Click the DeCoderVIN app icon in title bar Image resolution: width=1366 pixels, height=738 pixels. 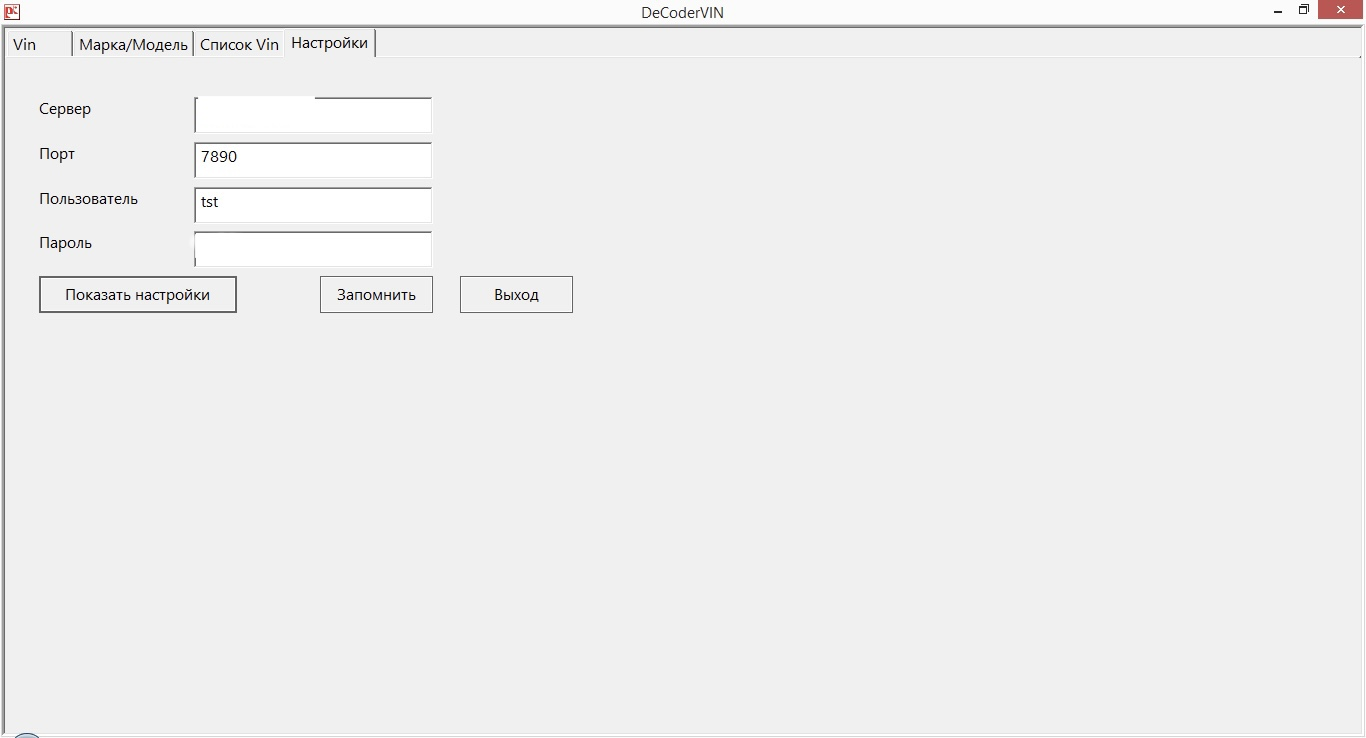(12, 12)
